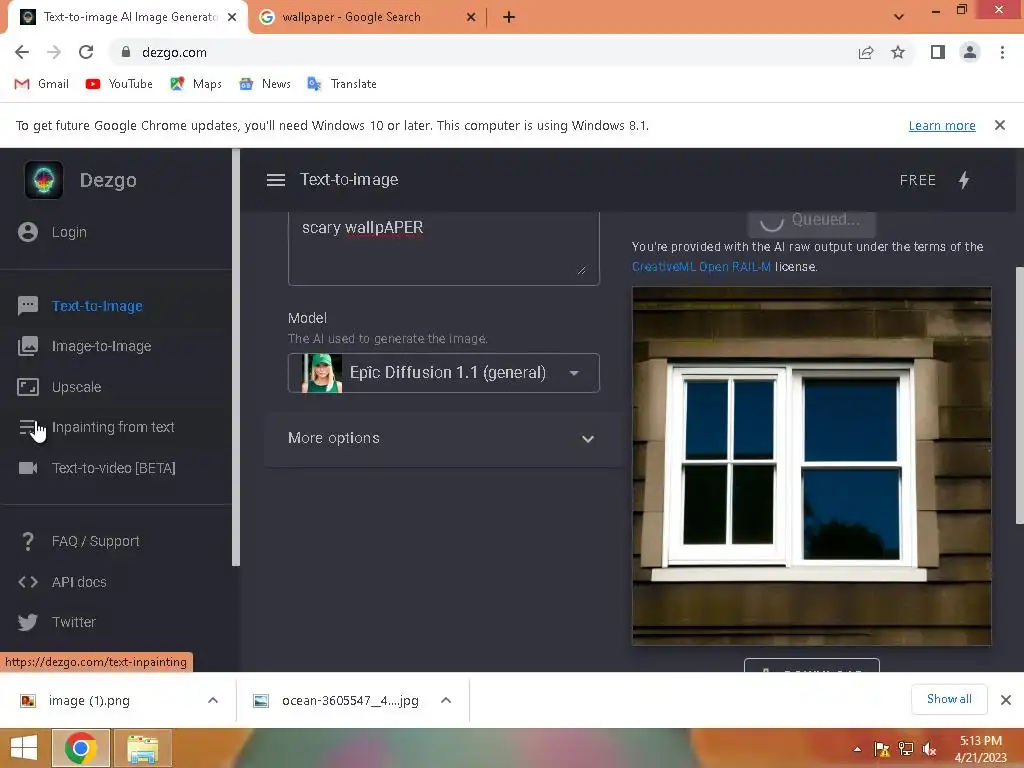Open File Explorer from the taskbar
This screenshot has height=768, width=1024.
tap(143, 748)
